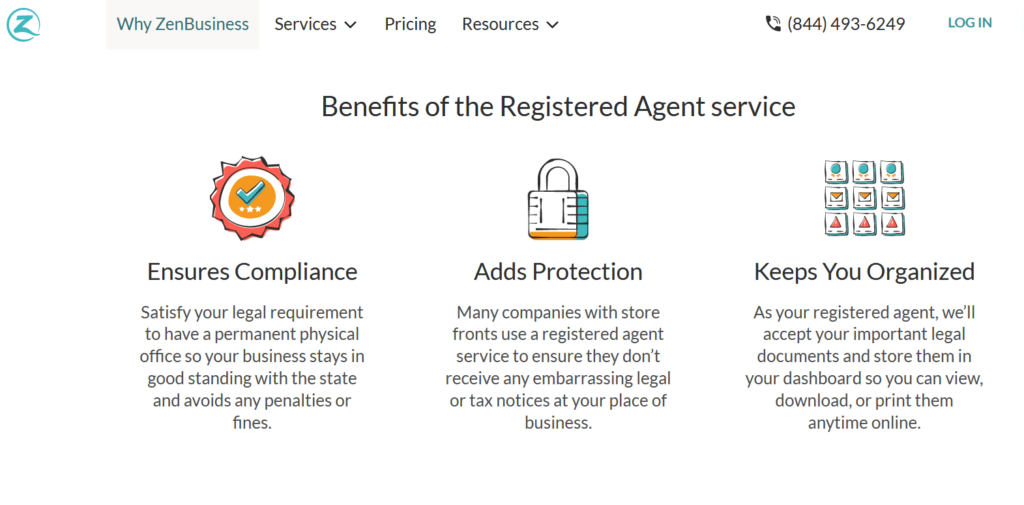Screen dimensions: 1024x505
Task: Click the LOG IN link
Action: pyautogui.click(x=970, y=23)
